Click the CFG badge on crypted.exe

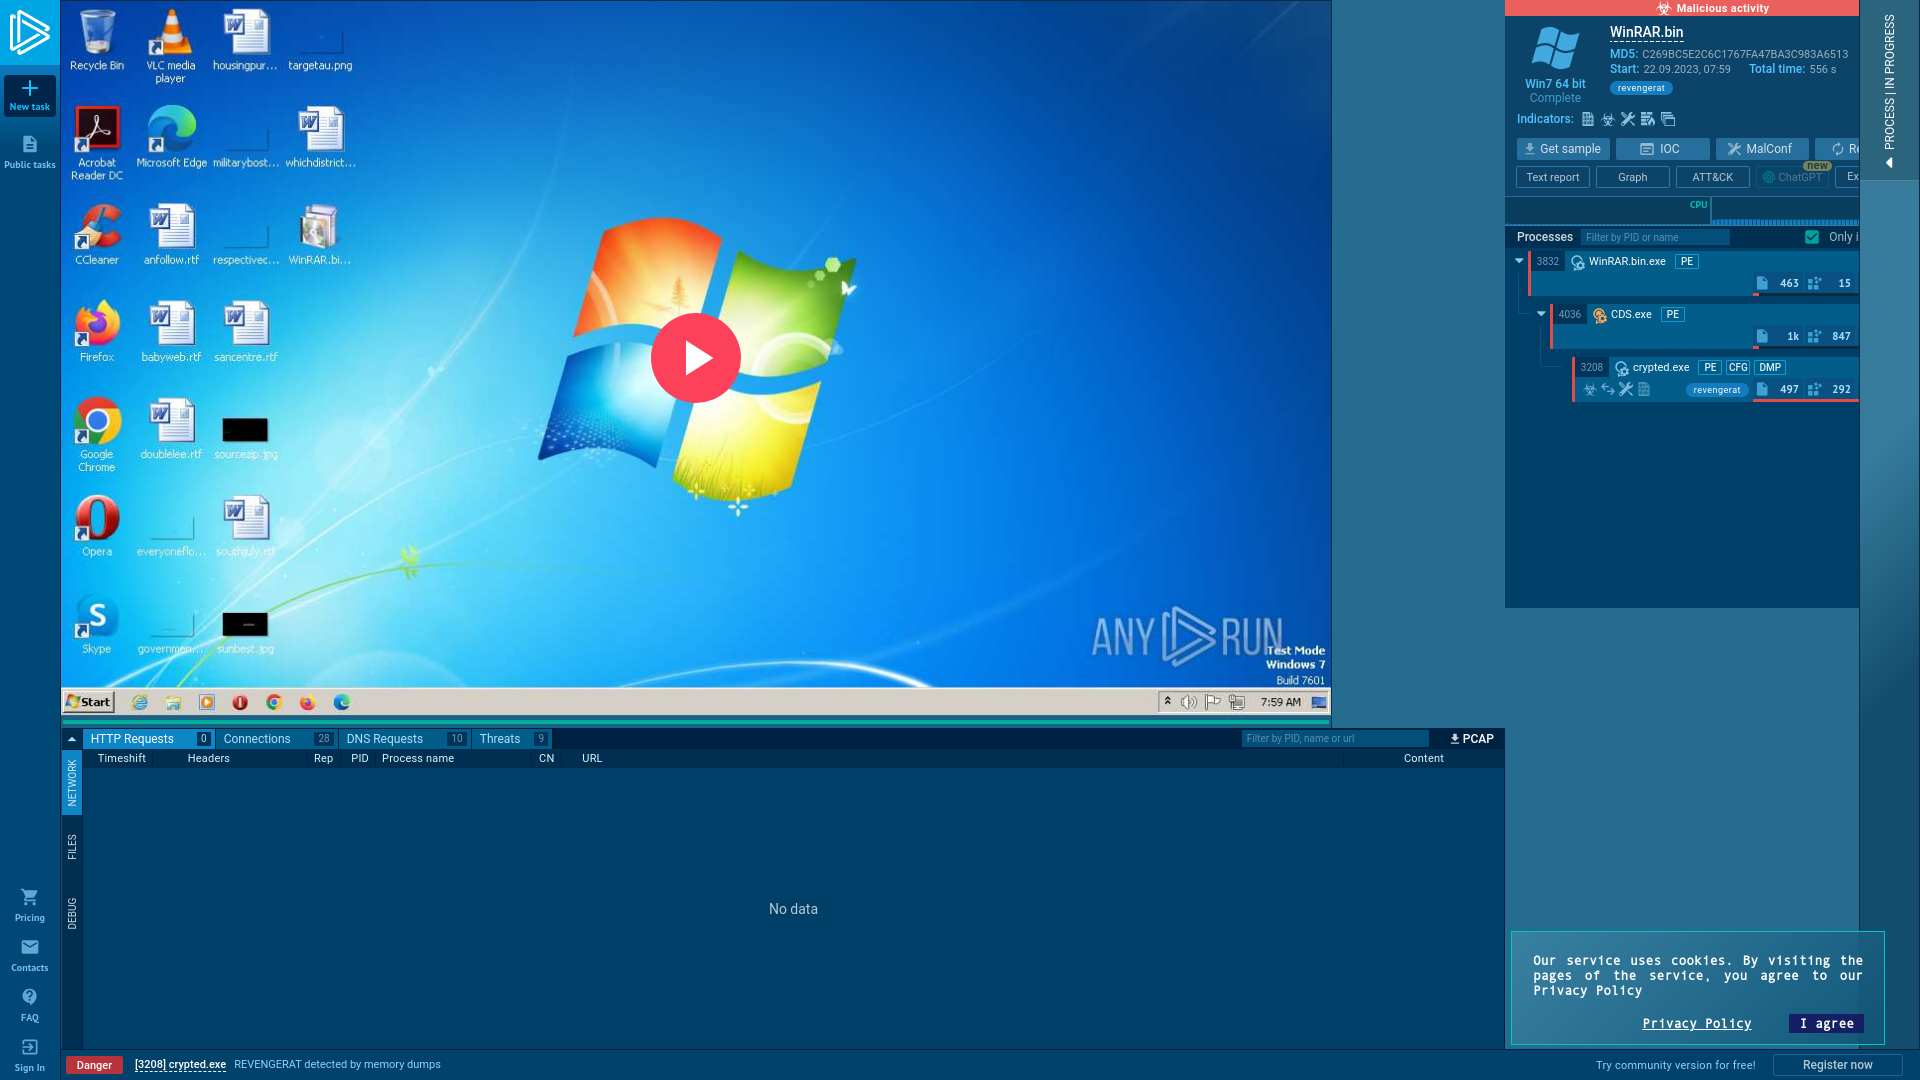tap(1738, 367)
